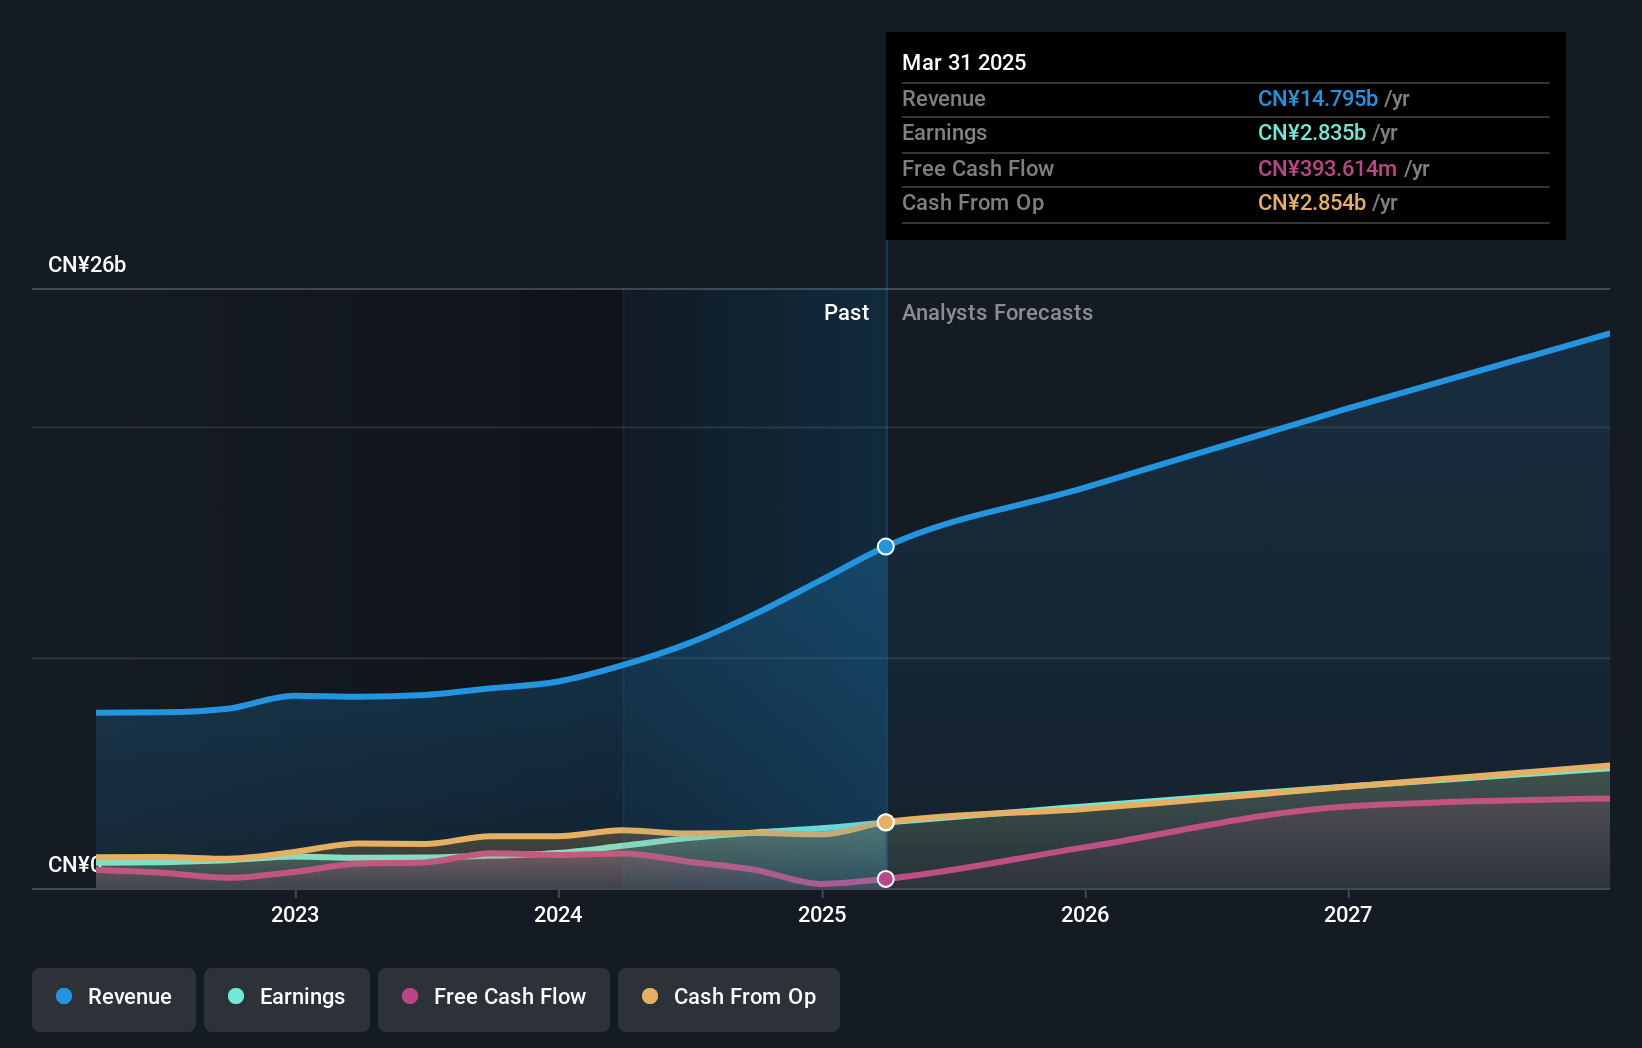The width and height of the screenshot is (1642, 1048).
Task: Select the Free Cash Flow data point marker
Action: pos(886,879)
